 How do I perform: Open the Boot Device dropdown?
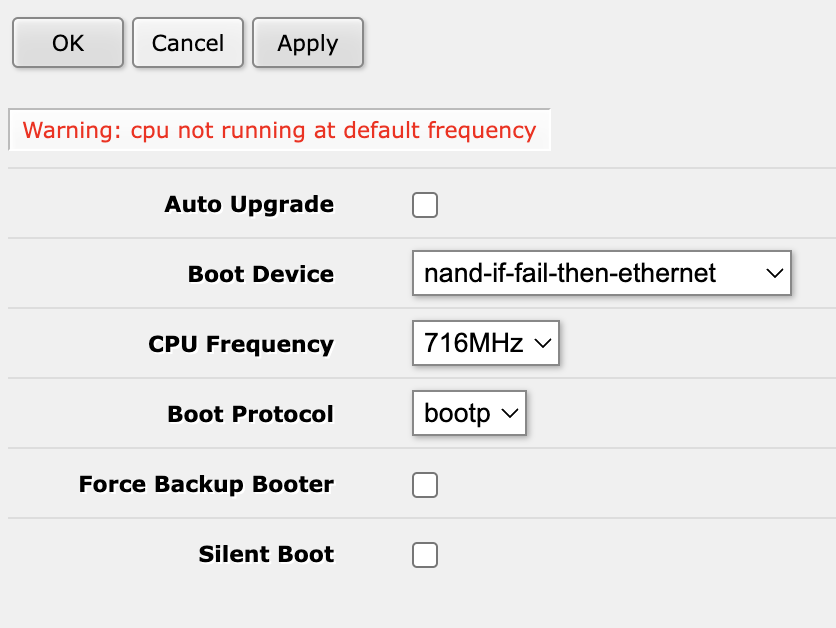[601, 274]
